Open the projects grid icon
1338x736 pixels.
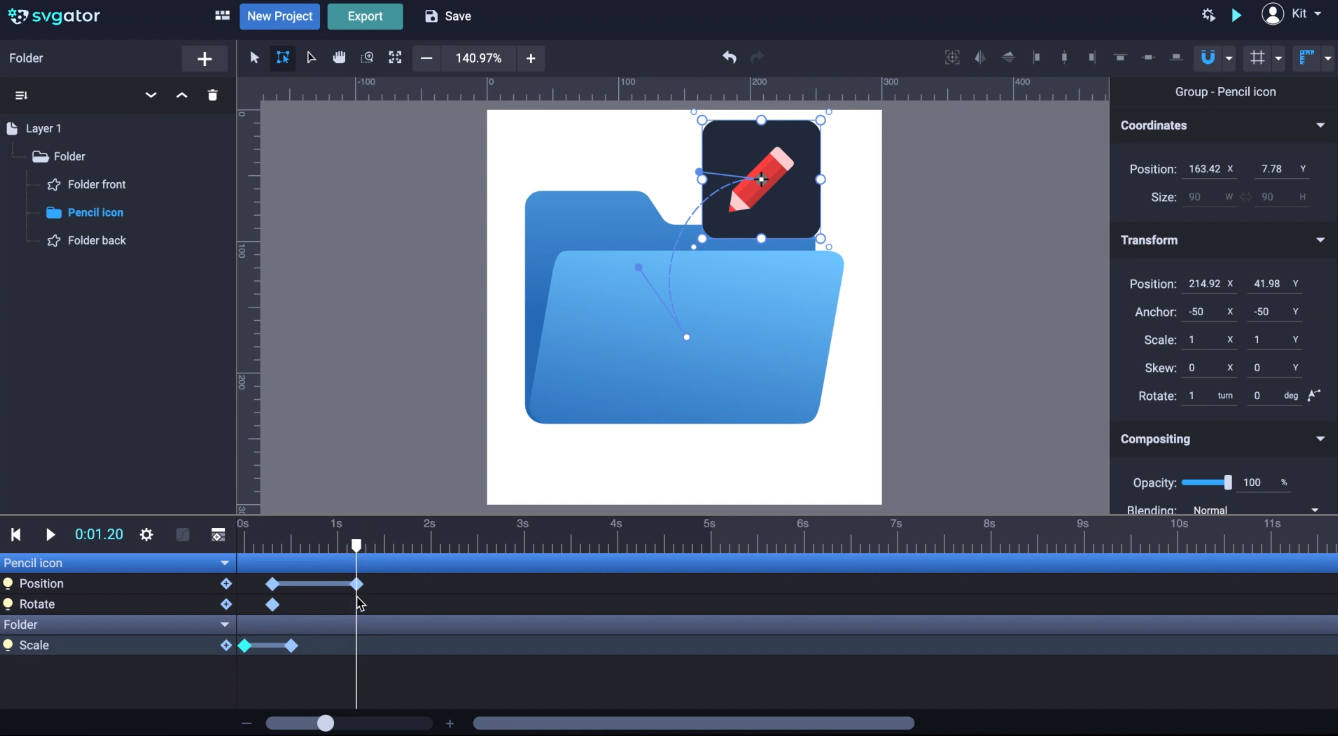pos(222,16)
